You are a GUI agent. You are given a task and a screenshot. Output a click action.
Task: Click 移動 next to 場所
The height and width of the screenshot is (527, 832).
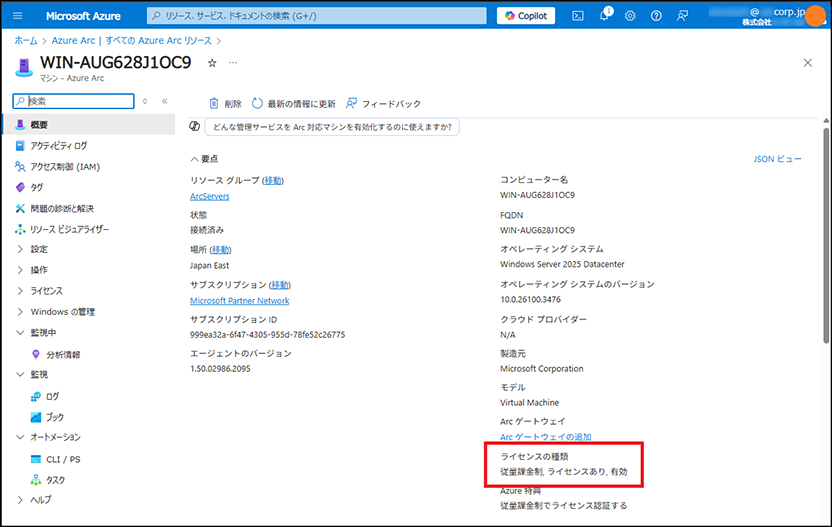pos(220,249)
